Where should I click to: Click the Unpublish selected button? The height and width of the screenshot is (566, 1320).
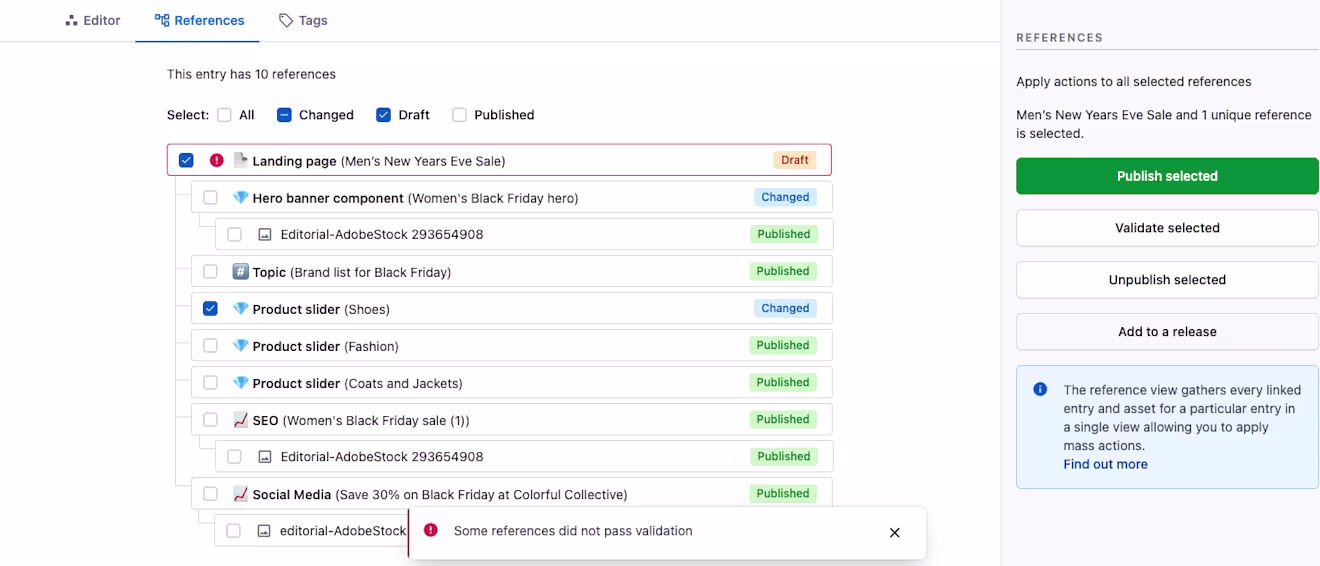(1167, 280)
